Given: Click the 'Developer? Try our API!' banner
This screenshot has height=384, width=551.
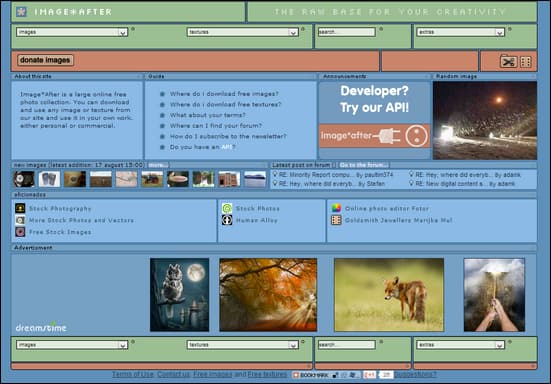Looking at the screenshot, I should click(x=374, y=115).
